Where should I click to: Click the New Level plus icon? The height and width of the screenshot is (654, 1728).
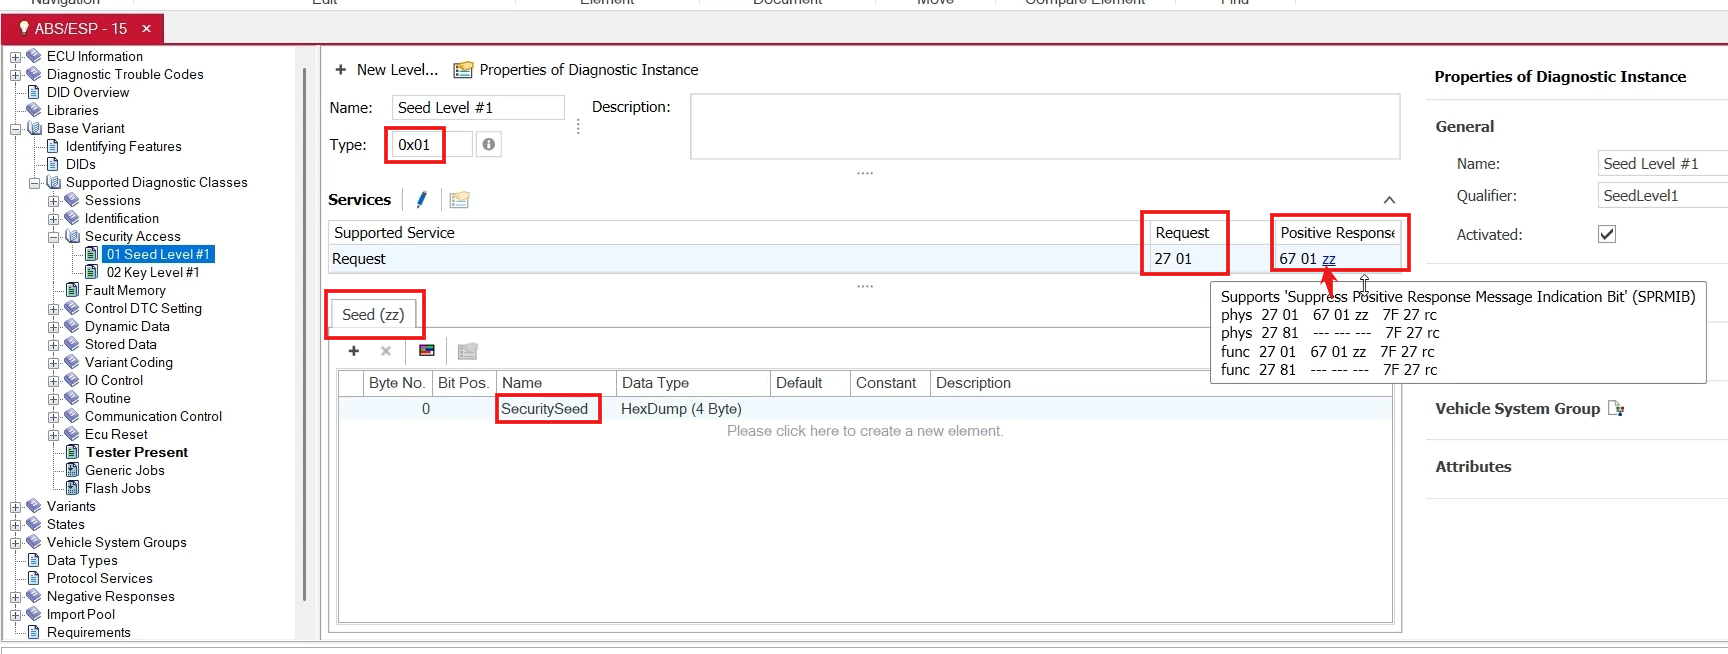click(x=341, y=70)
